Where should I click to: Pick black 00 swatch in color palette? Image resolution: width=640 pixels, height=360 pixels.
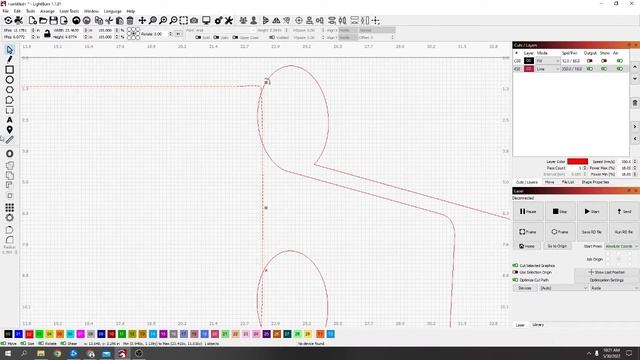point(8,334)
